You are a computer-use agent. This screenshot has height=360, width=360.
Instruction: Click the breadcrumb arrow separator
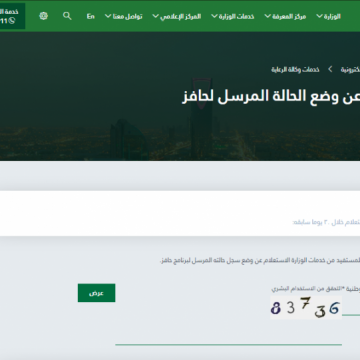(330, 69)
